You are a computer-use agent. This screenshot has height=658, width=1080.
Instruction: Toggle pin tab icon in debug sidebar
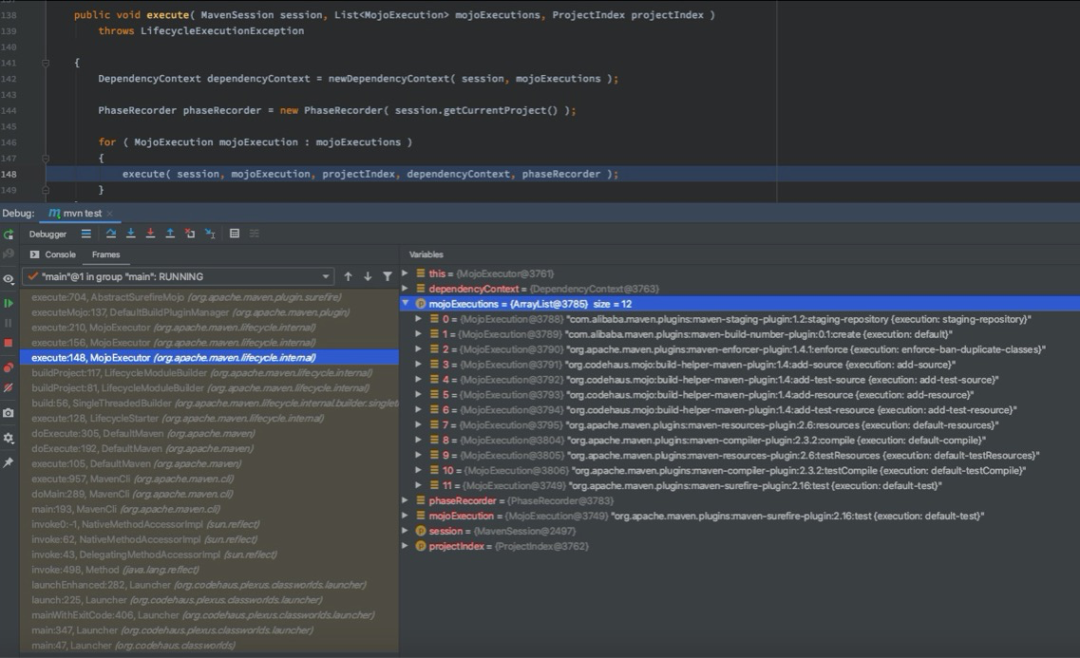[9, 462]
